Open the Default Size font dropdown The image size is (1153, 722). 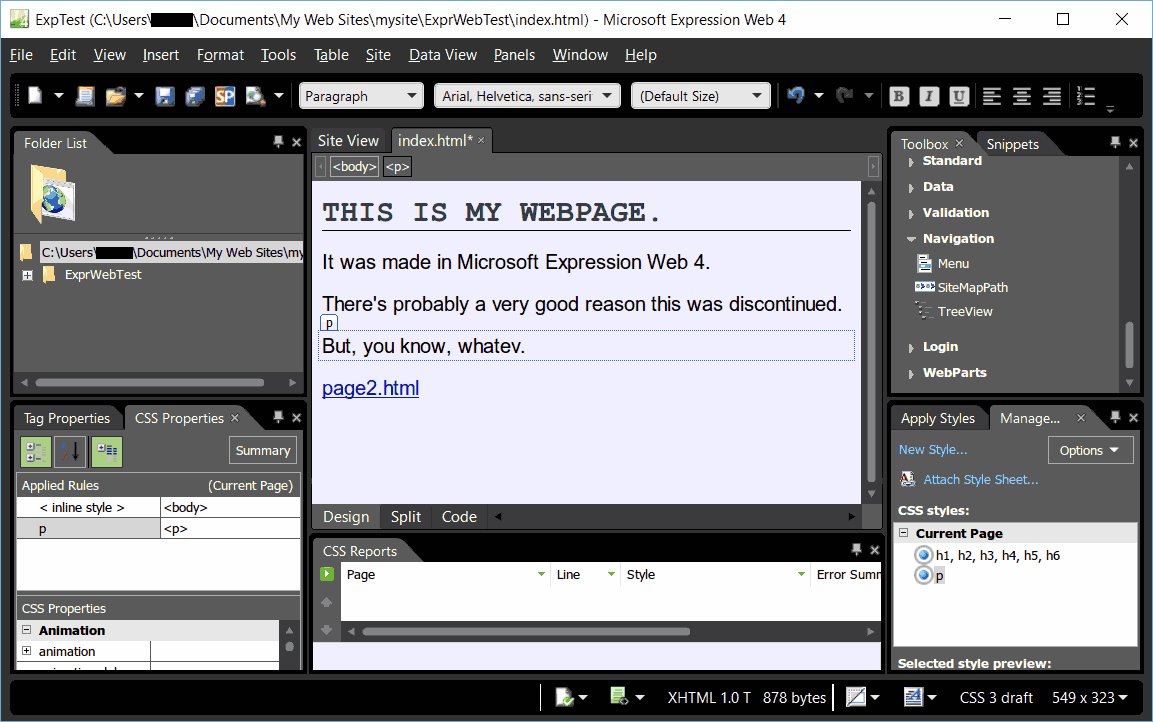click(x=701, y=96)
